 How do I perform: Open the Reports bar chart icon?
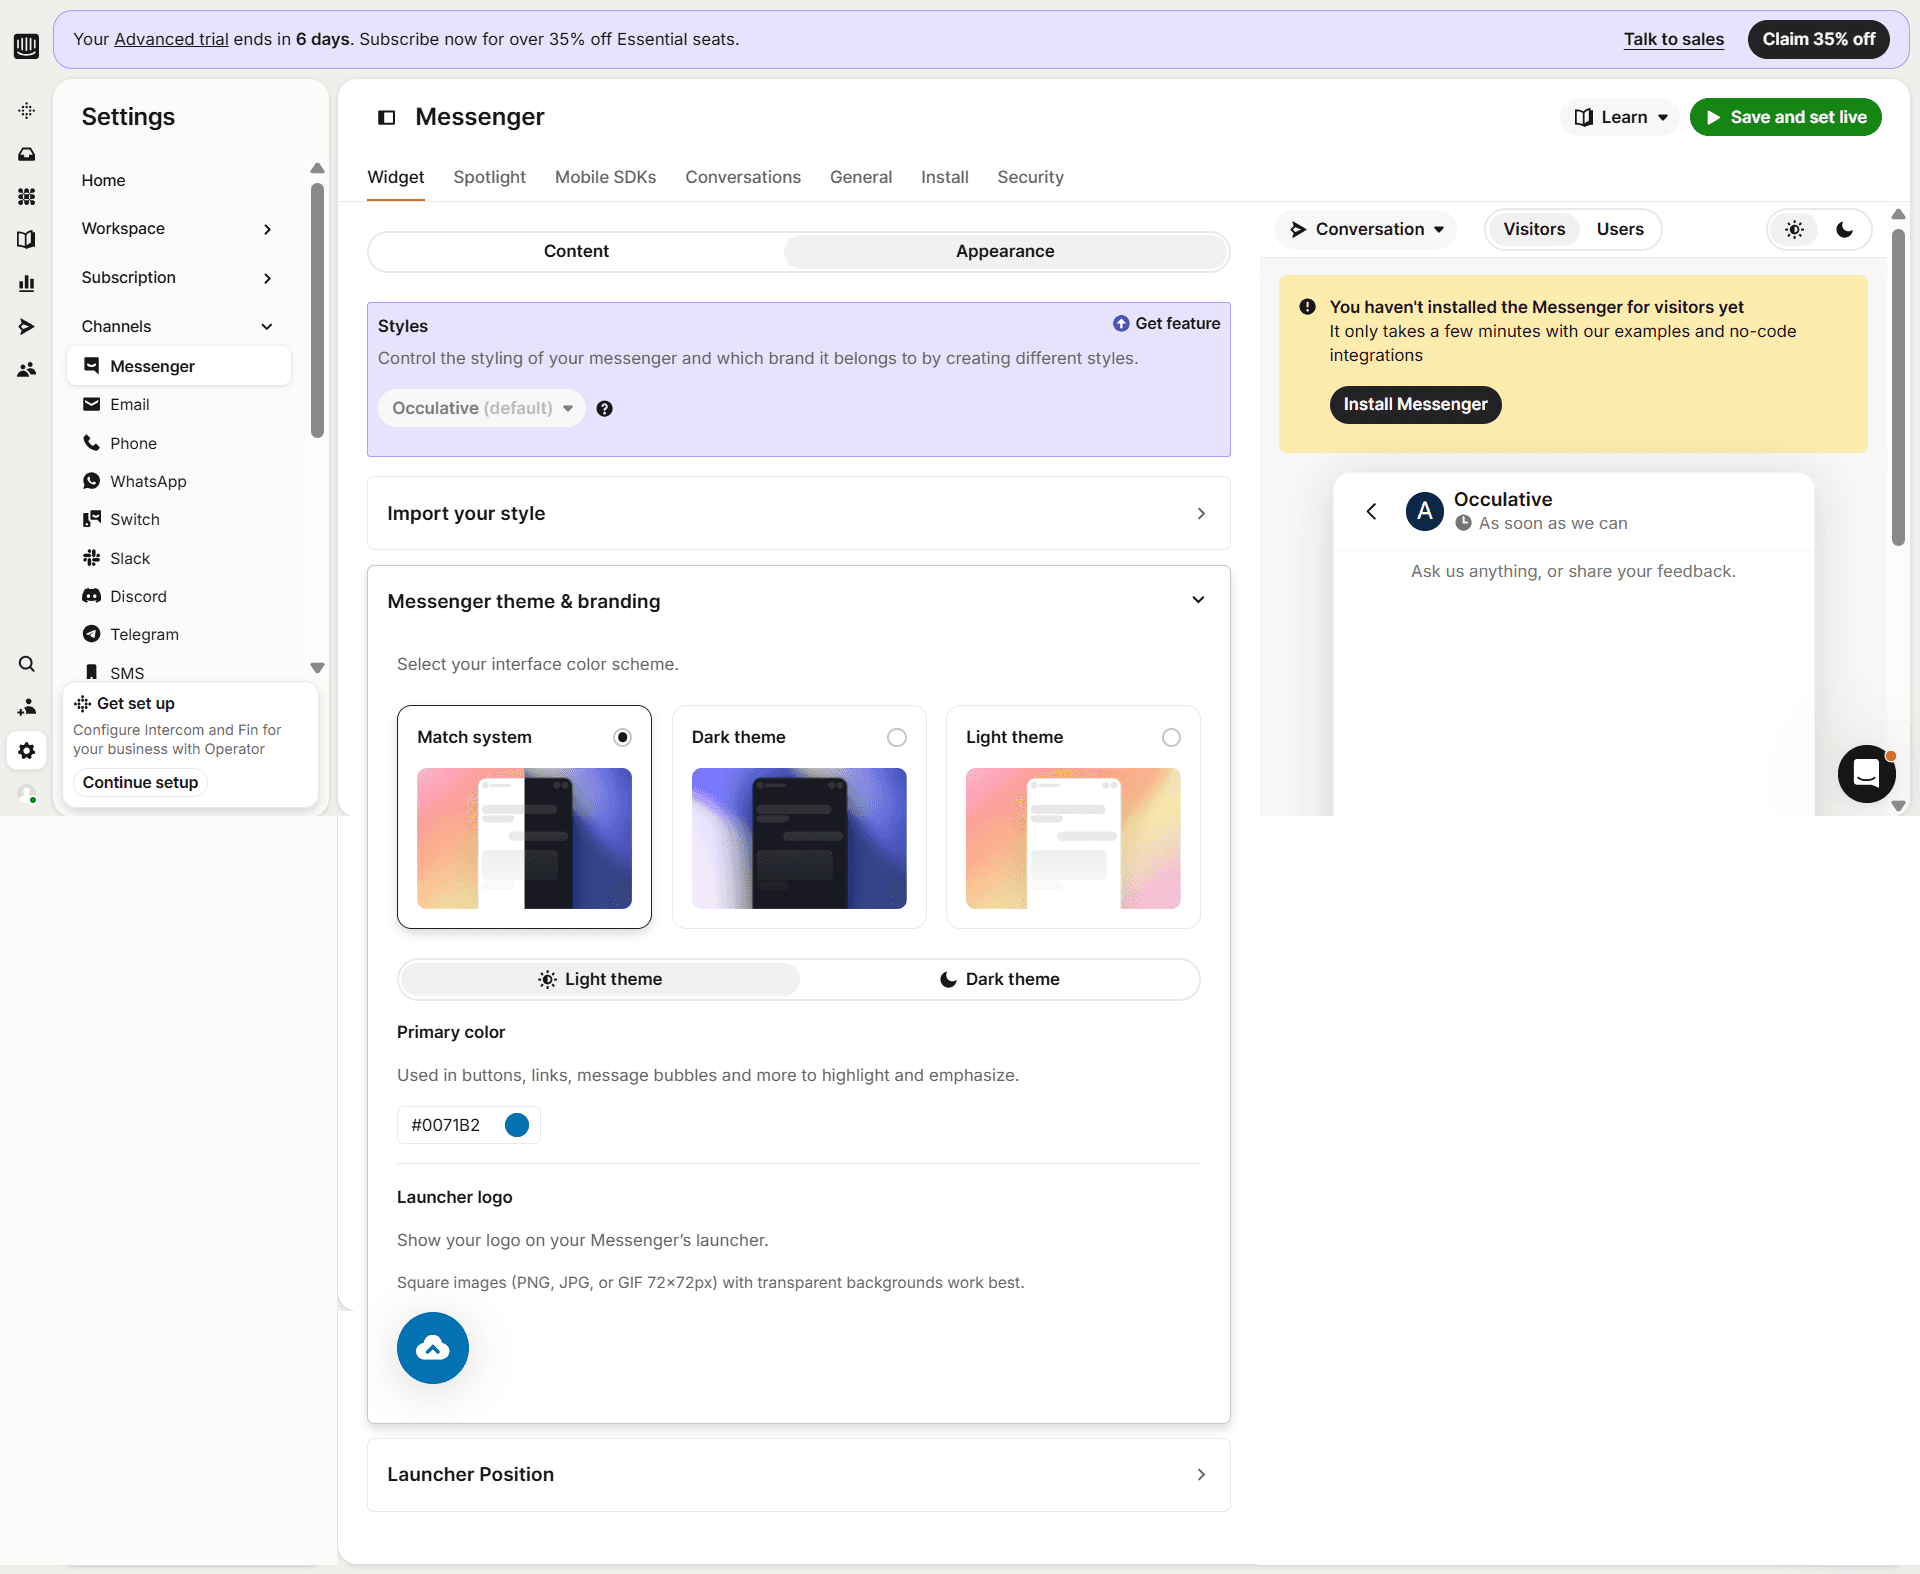pos(27,283)
